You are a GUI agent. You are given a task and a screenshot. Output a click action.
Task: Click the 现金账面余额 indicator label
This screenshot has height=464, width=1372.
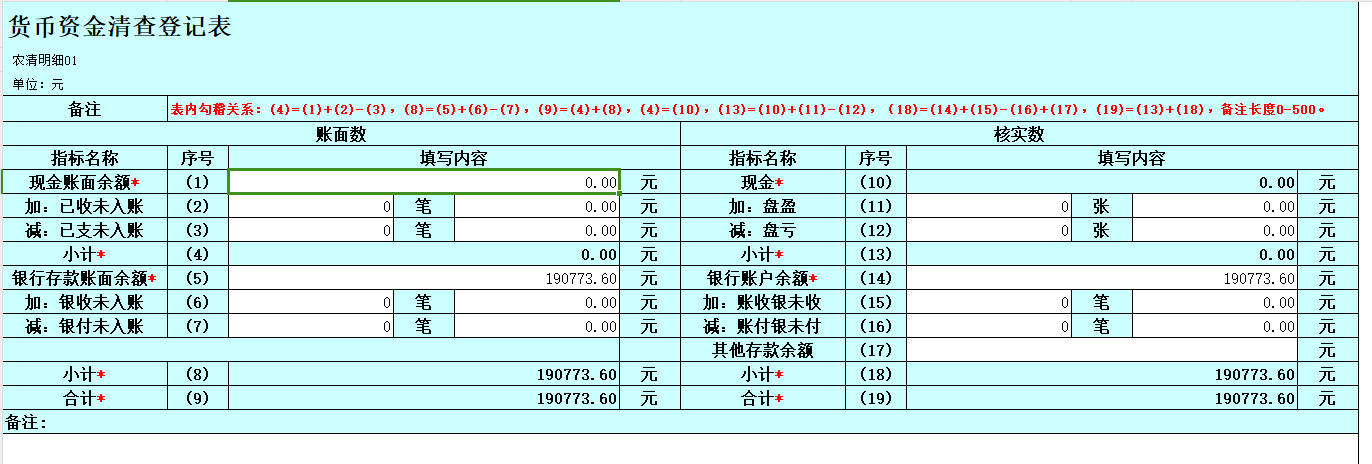click(85, 182)
